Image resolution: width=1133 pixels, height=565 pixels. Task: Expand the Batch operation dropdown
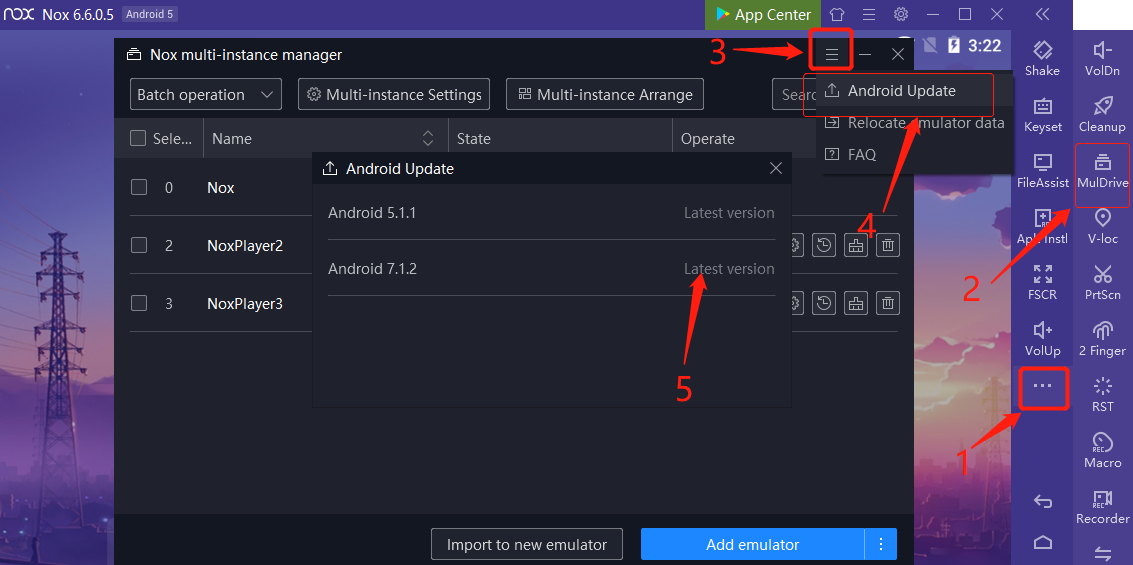[x=206, y=95]
